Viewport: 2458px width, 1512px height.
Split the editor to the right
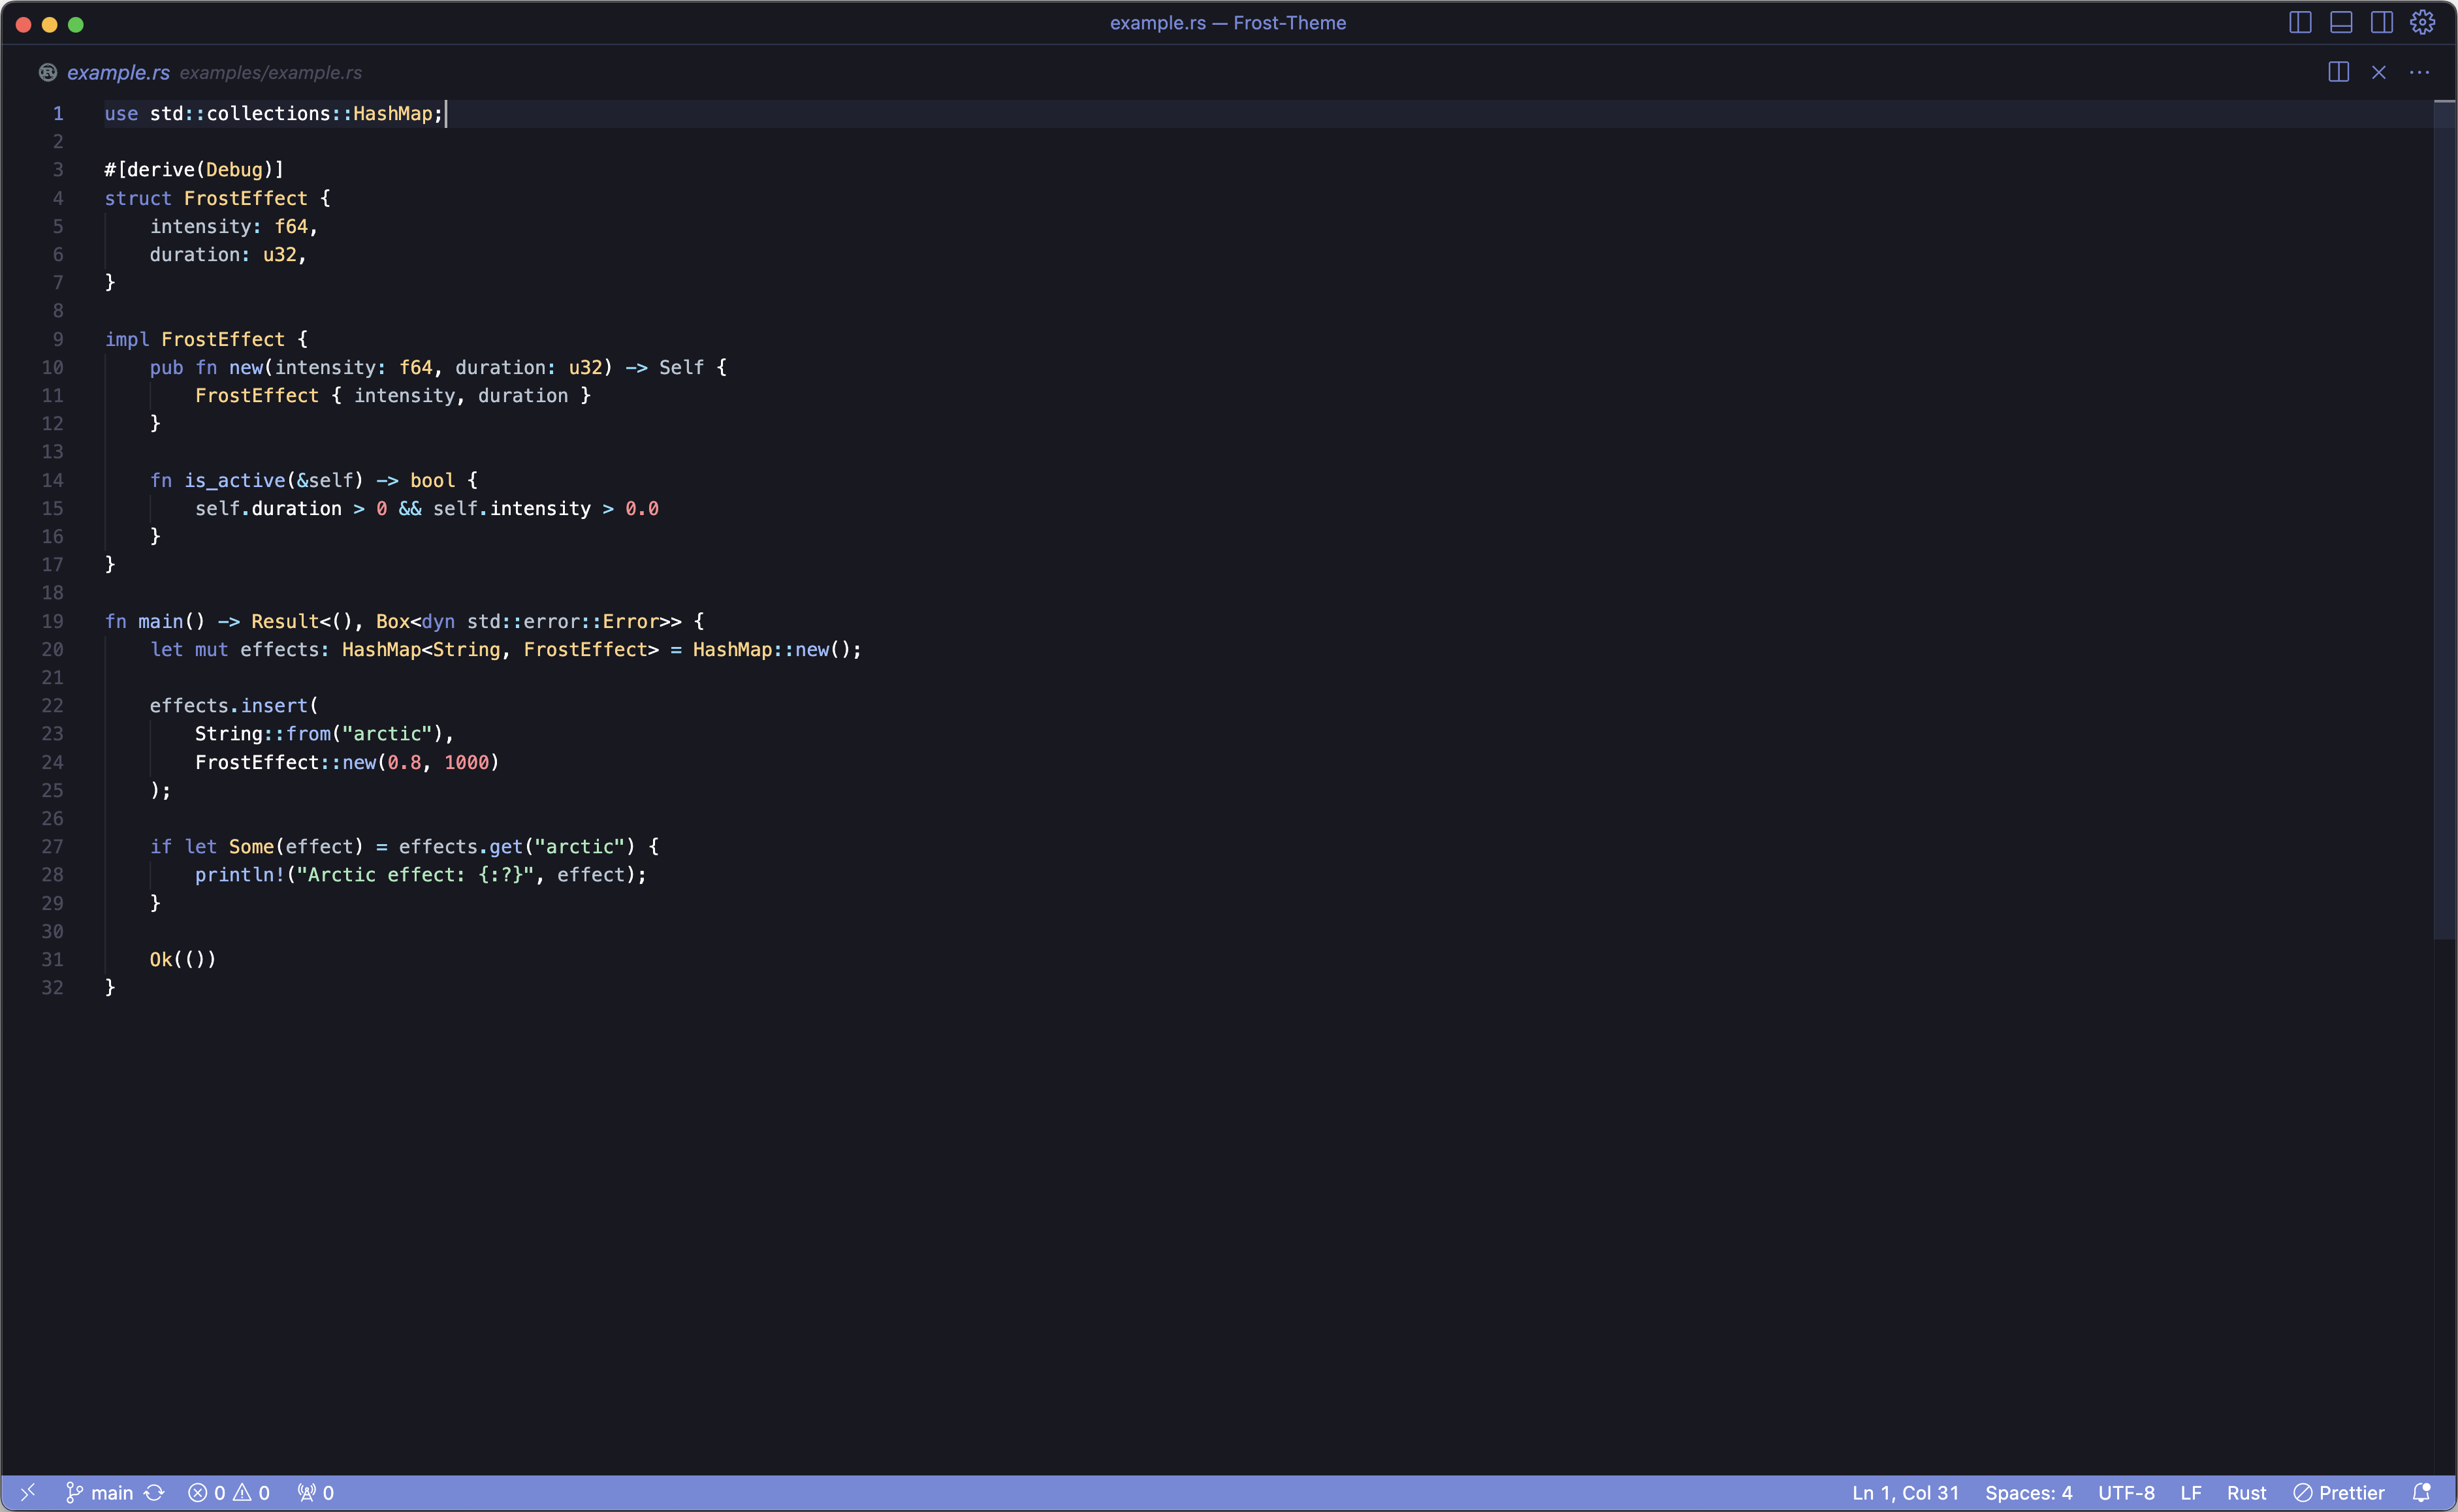[x=2338, y=72]
